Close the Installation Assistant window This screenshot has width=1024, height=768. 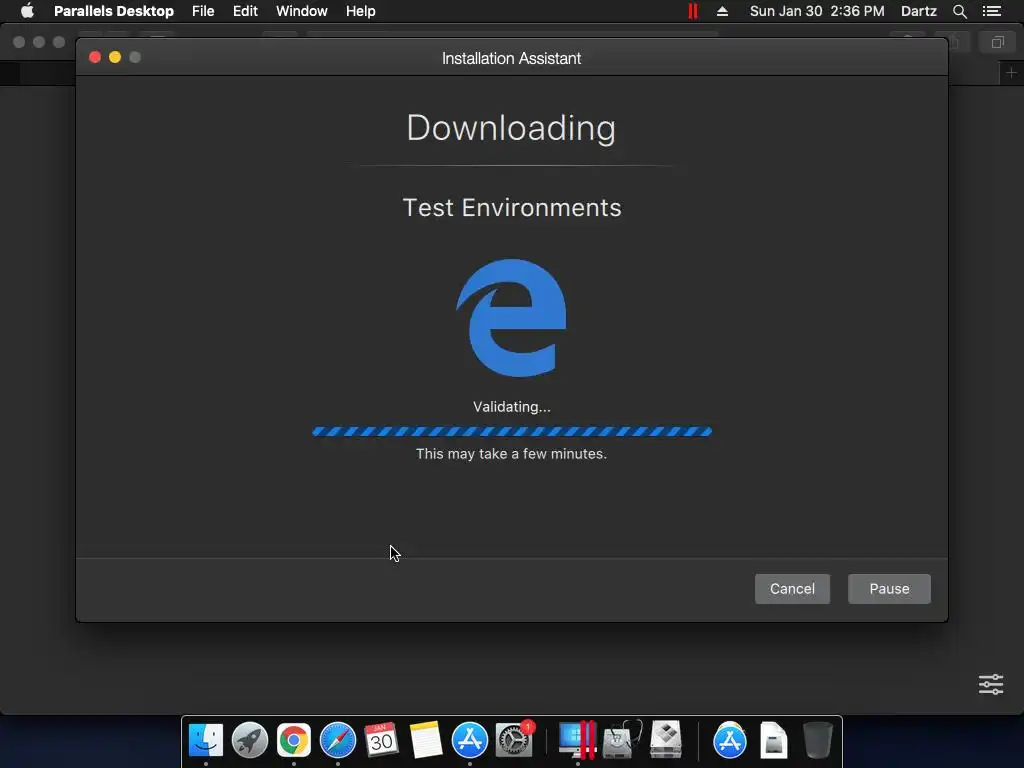[x=95, y=57]
